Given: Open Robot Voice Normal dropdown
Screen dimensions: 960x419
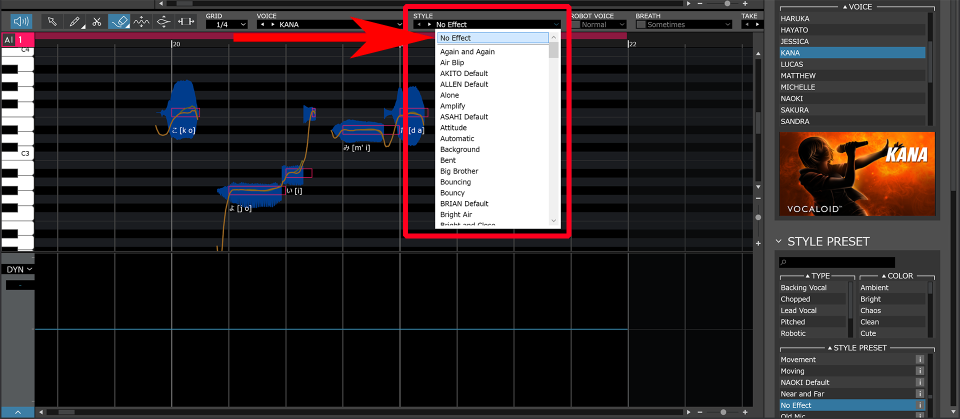Looking at the screenshot, I should click(x=603, y=25).
